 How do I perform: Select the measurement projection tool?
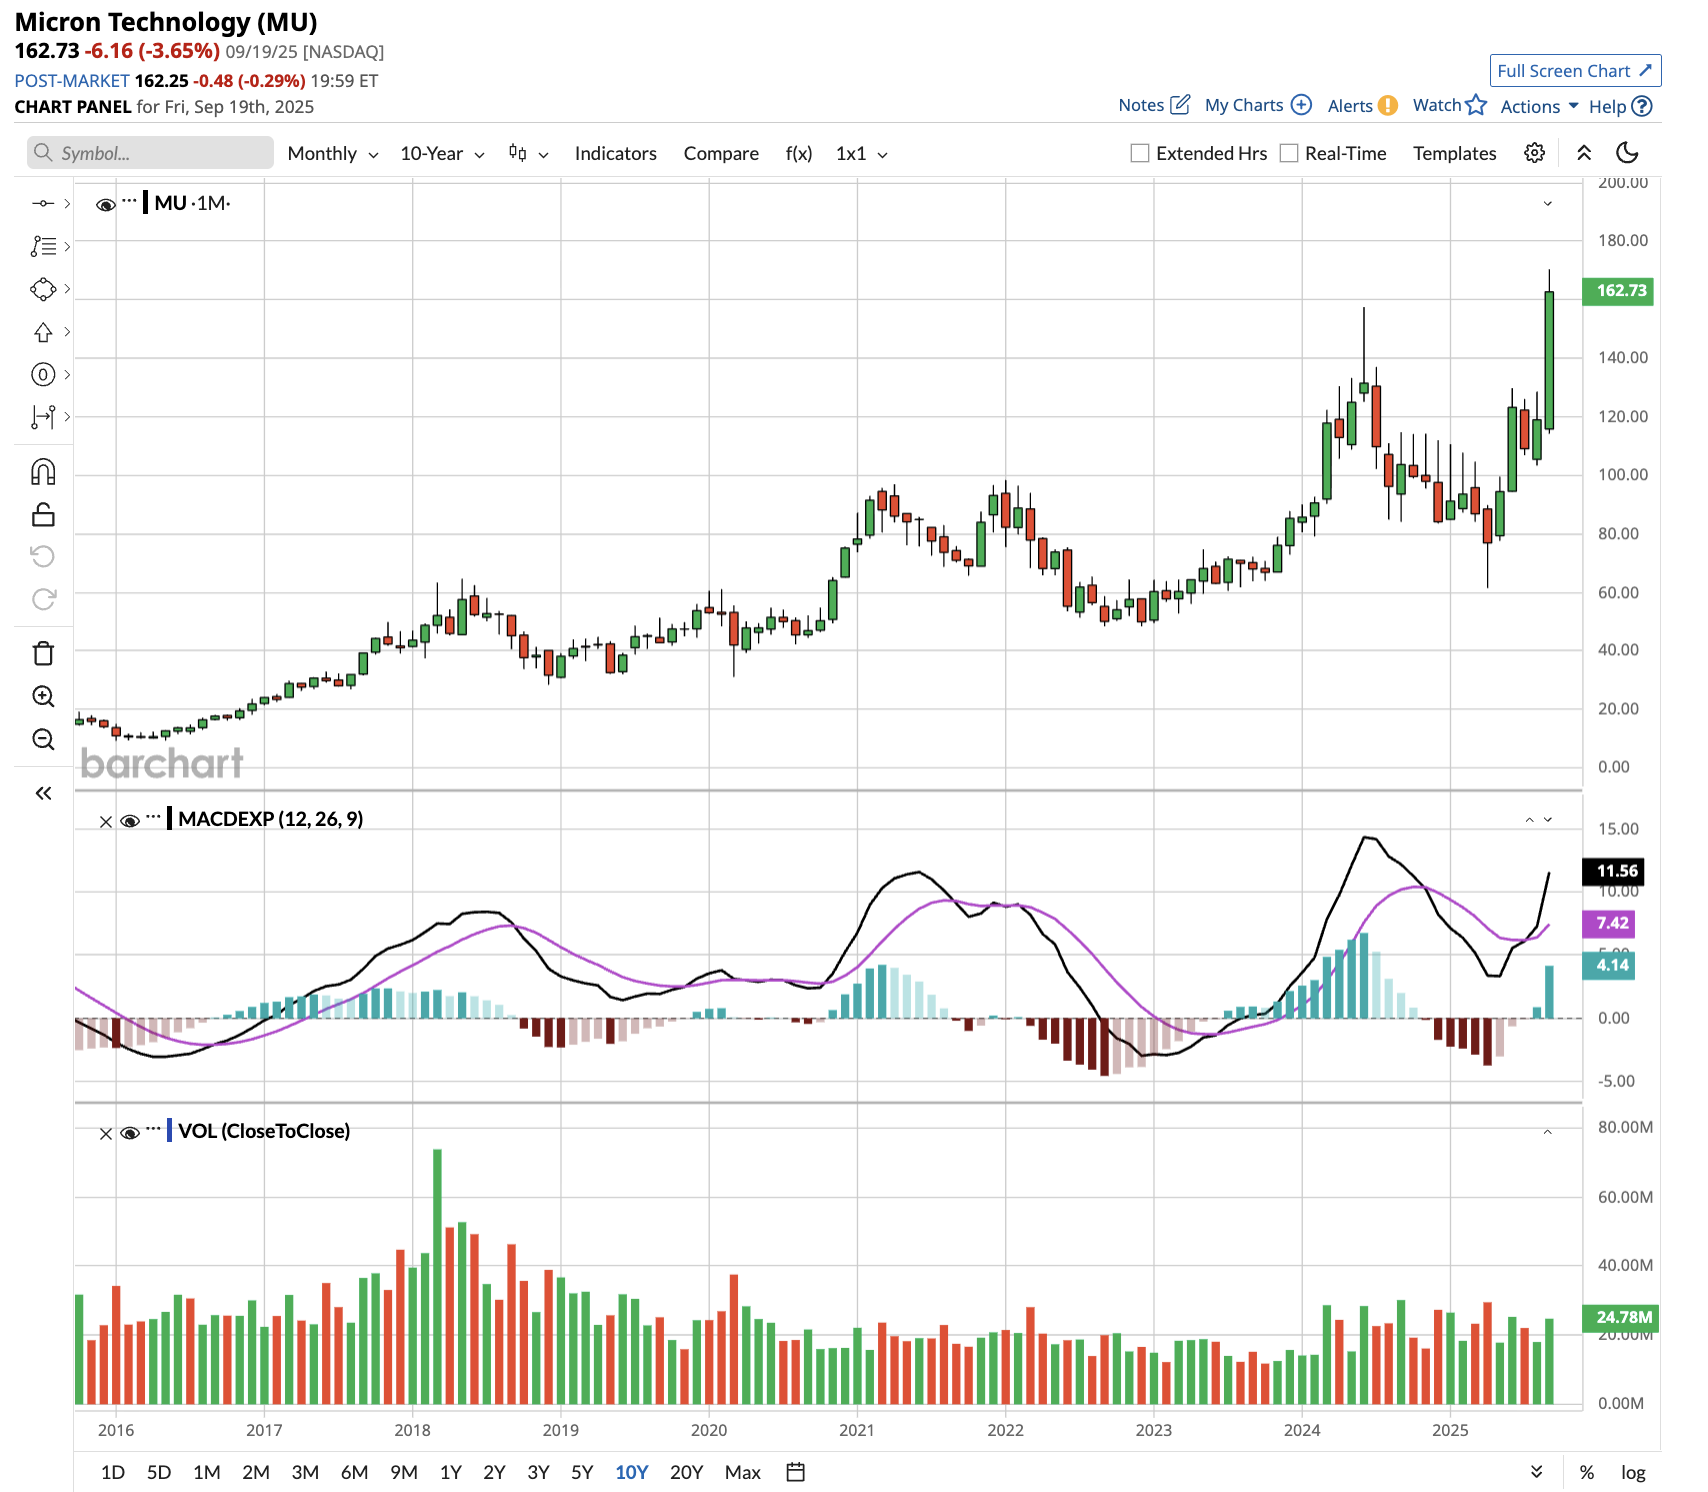(x=43, y=417)
